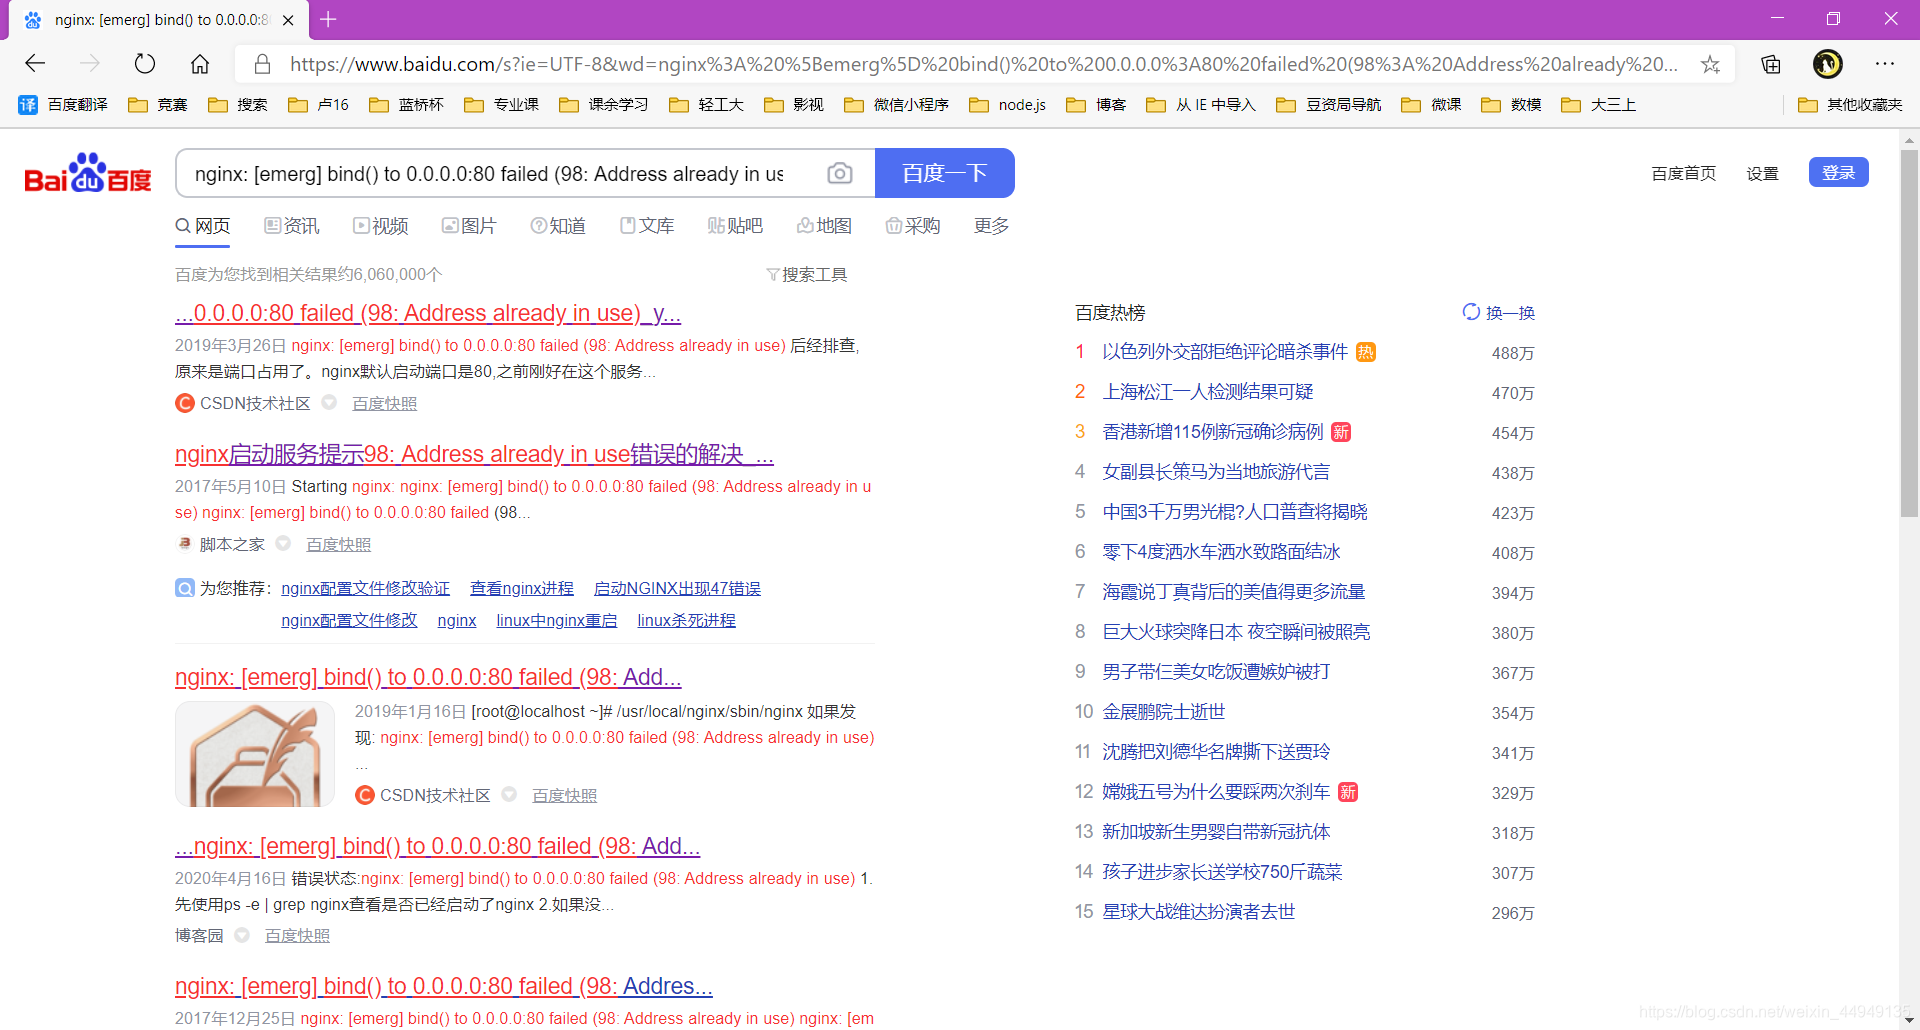The width and height of the screenshot is (1920, 1030).
Task: Click the Baidu logo
Action: click(88, 173)
